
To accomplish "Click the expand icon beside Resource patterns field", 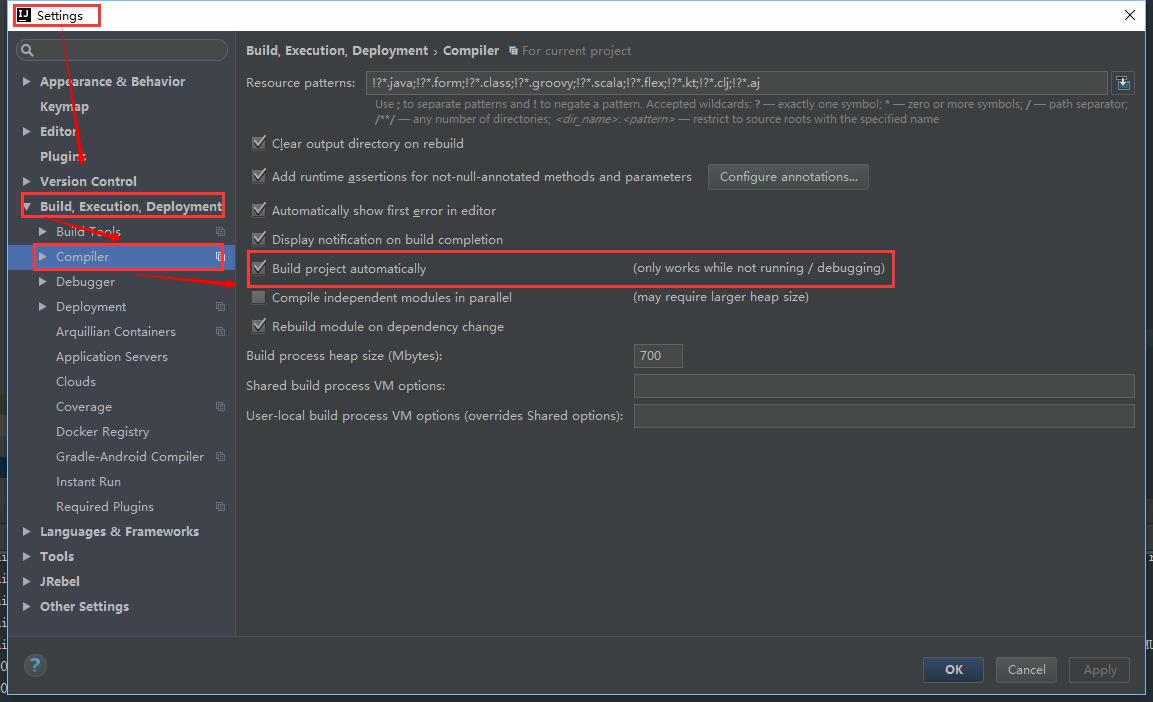I will click(x=1123, y=82).
